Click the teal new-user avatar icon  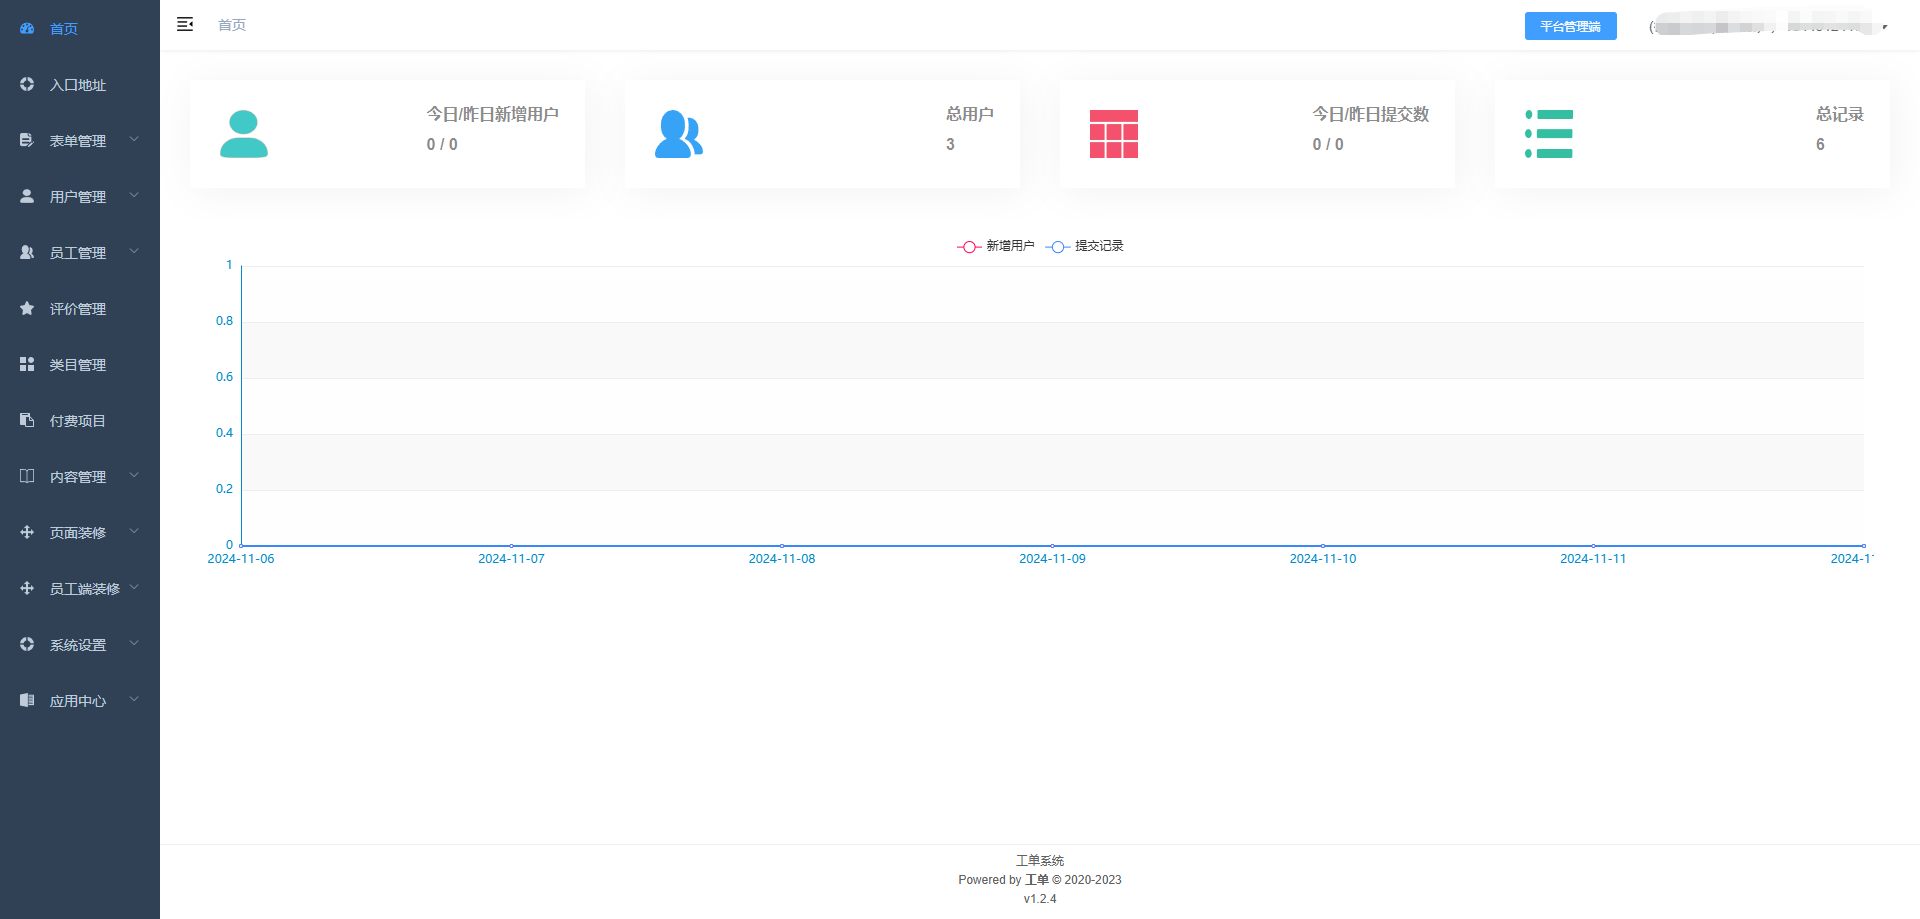click(x=244, y=134)
